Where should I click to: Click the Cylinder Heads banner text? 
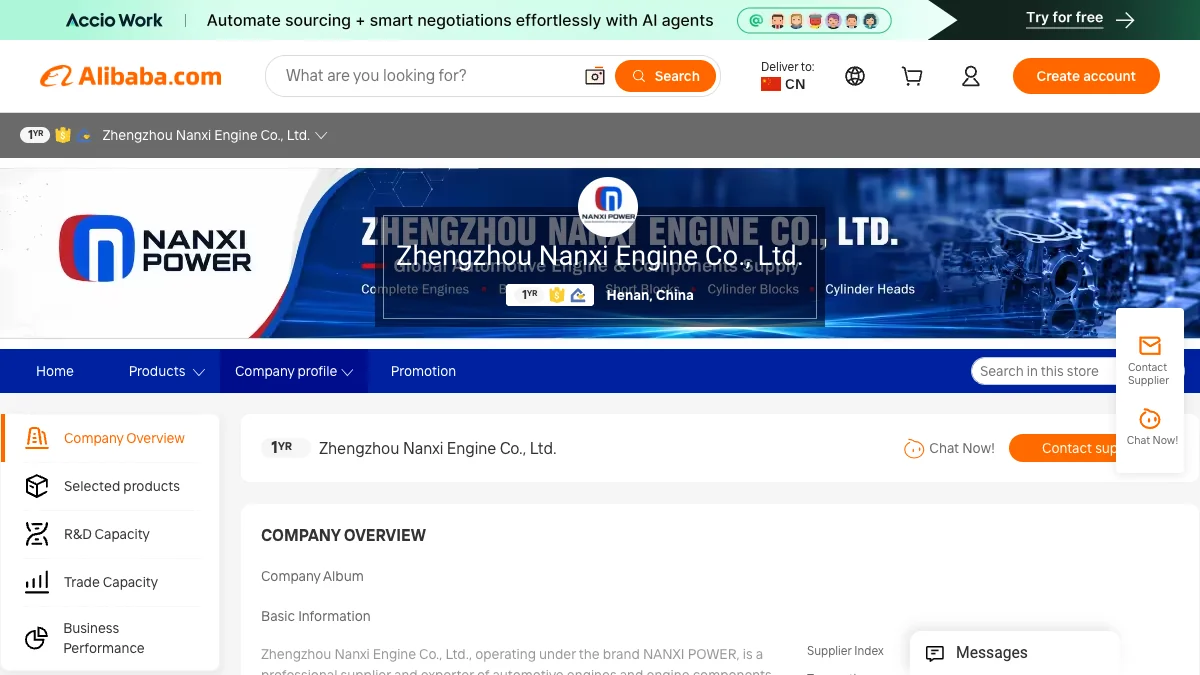870,289
